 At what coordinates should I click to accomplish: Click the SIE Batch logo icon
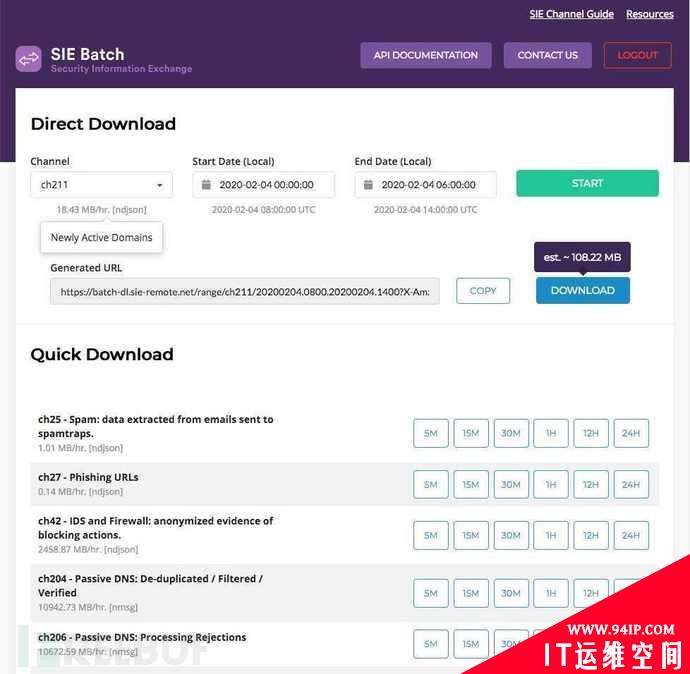click(x=29, y=59)
